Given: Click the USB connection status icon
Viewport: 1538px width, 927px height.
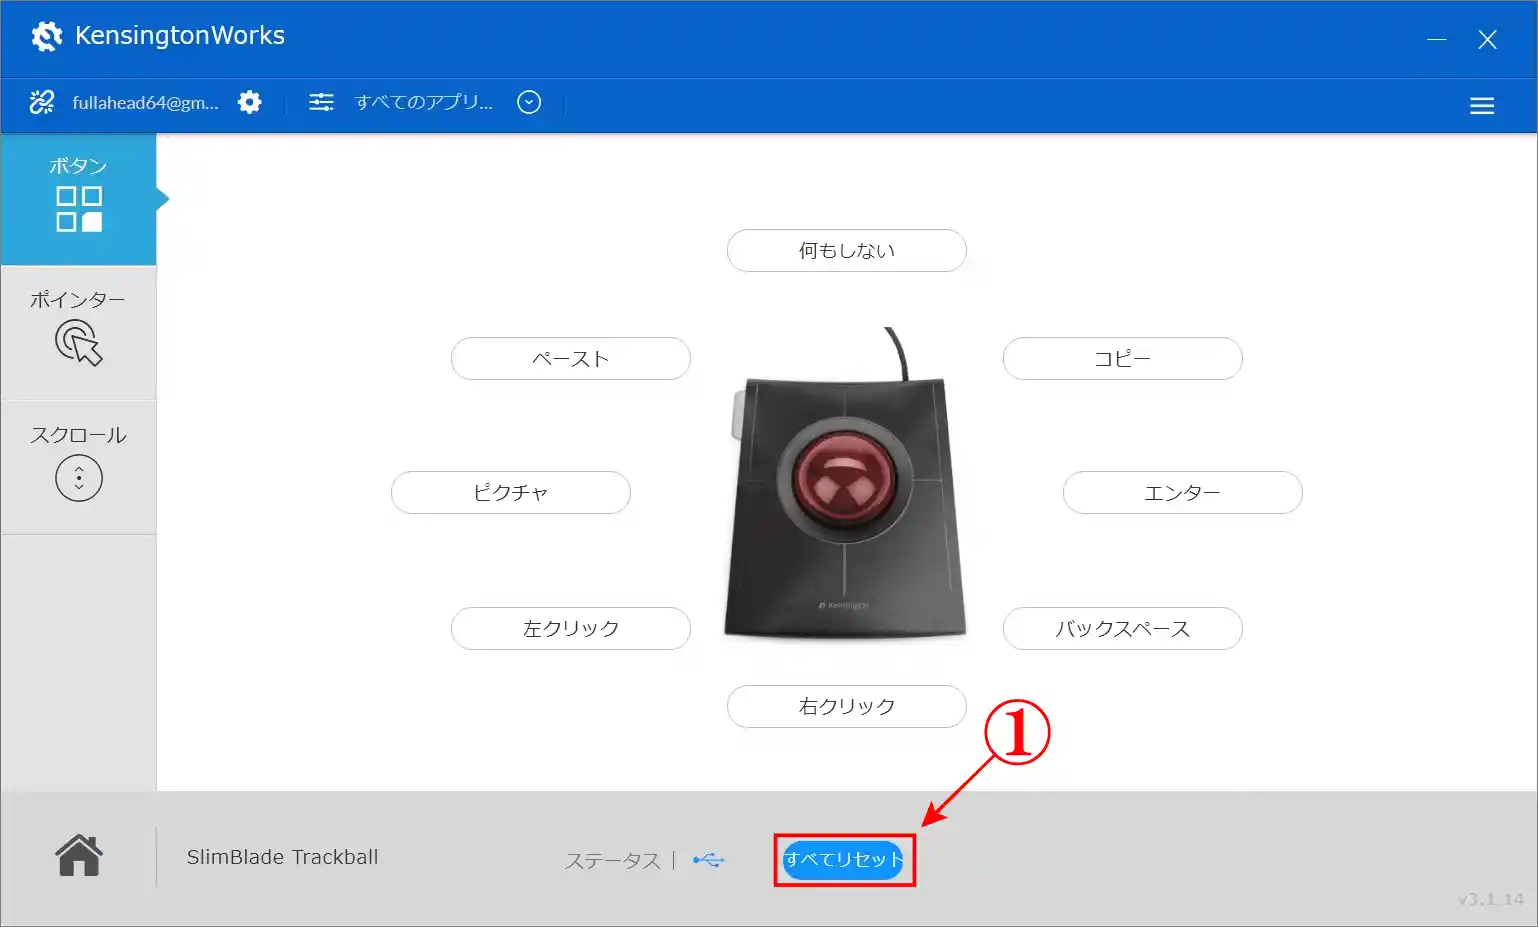Looking at the screenshot, I should coord(708,860).
